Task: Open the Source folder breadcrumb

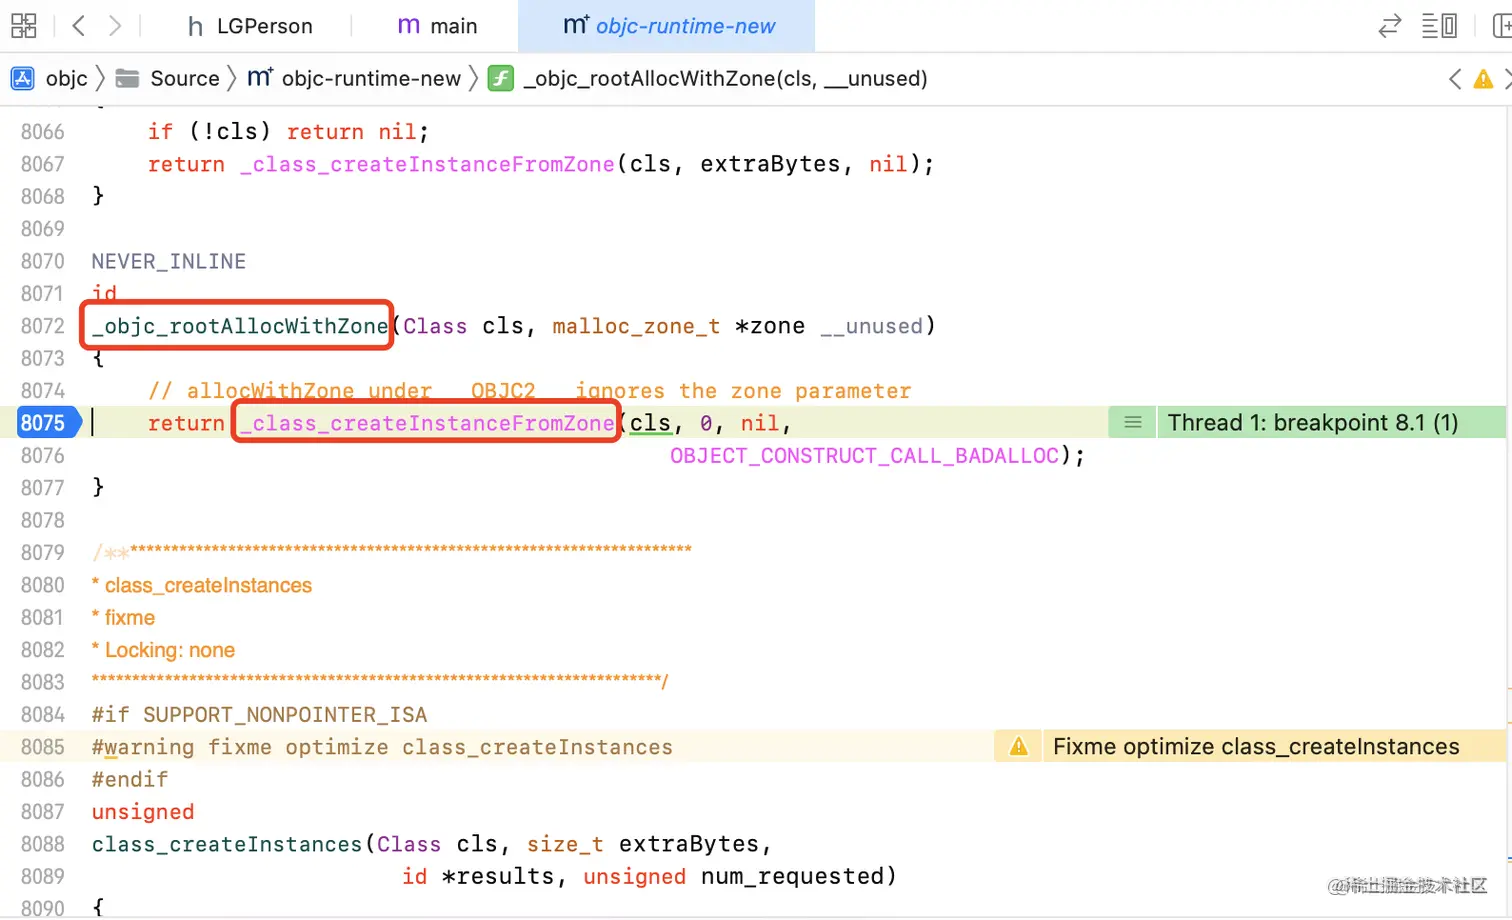Action: coord(184,78)
